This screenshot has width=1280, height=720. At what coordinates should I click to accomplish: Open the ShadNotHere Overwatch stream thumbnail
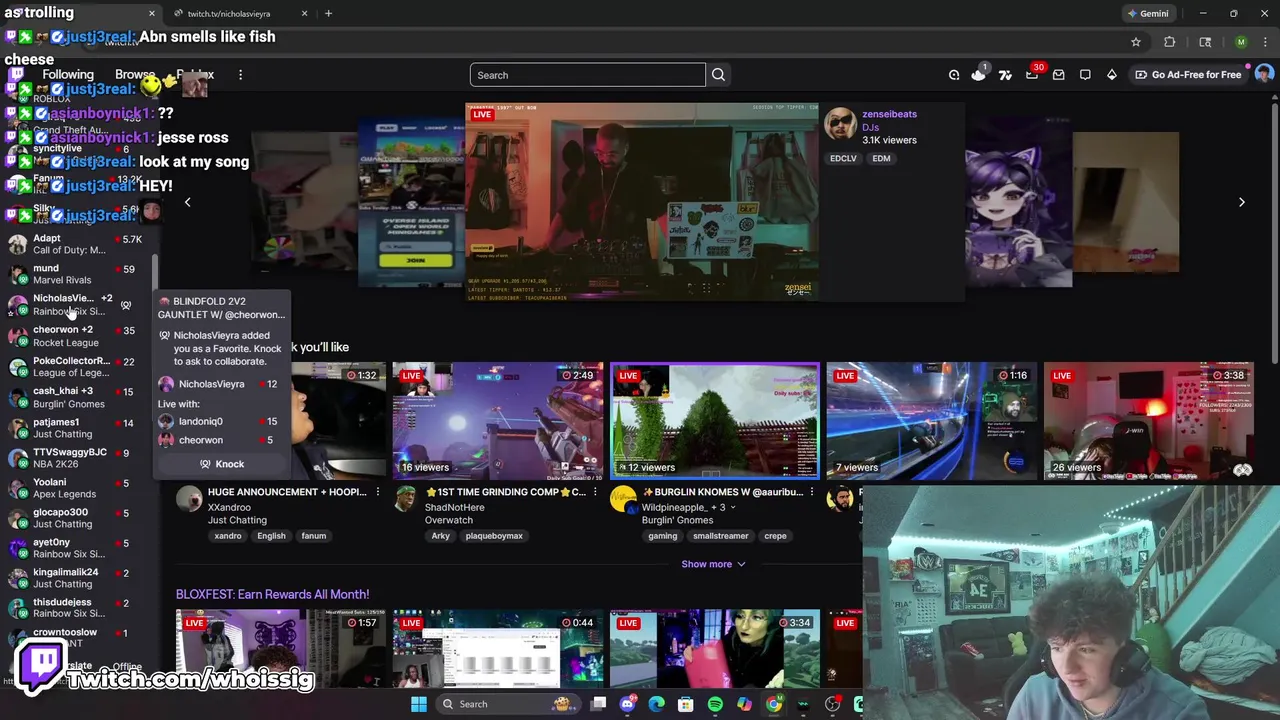click(498, 421)
